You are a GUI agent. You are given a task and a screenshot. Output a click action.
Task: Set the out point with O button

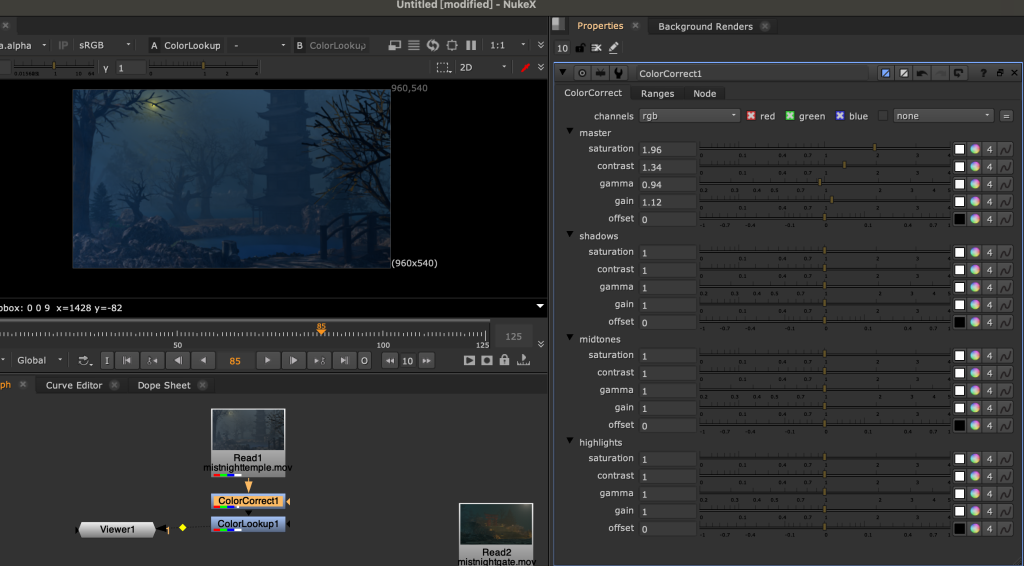click(364, 360)
